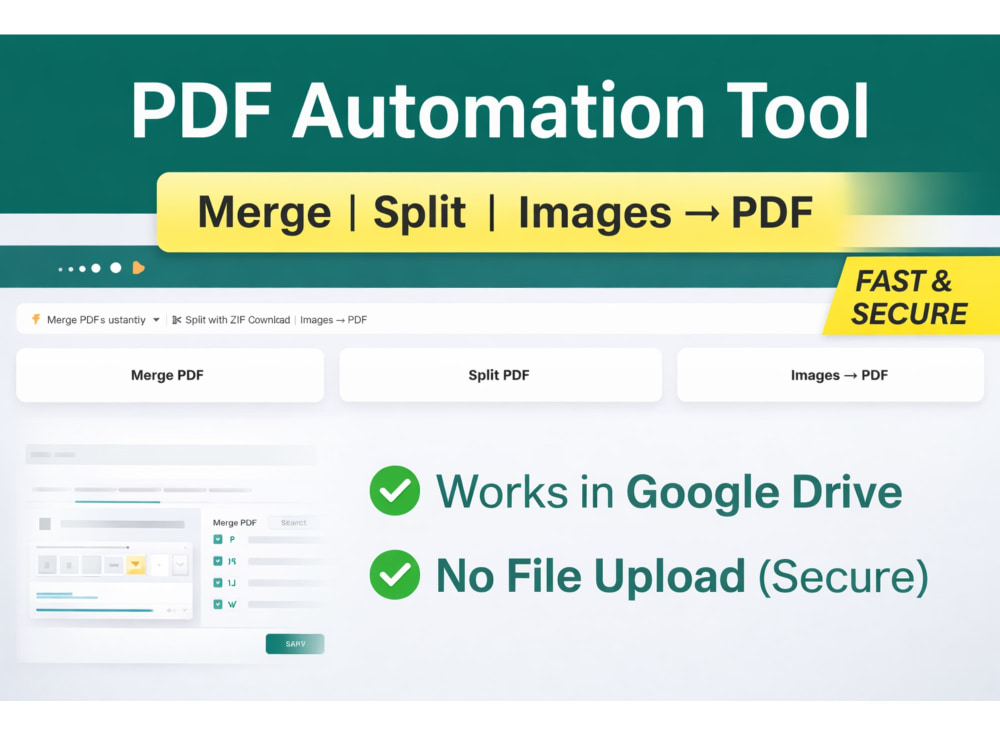
Task: Click the thin slider above thumbnail row
Action: [83, 547]
